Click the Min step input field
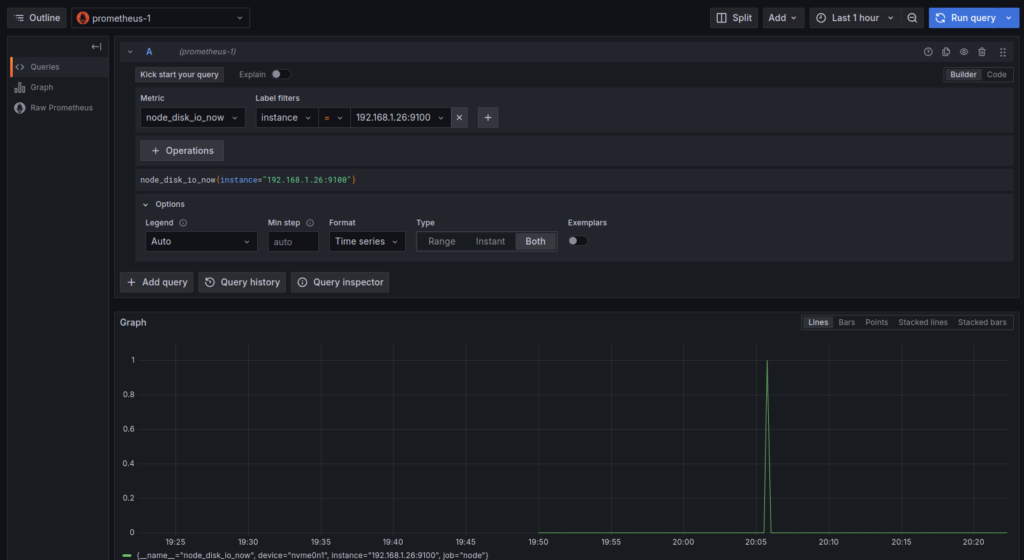1024x560 pixels. point(292,241)
